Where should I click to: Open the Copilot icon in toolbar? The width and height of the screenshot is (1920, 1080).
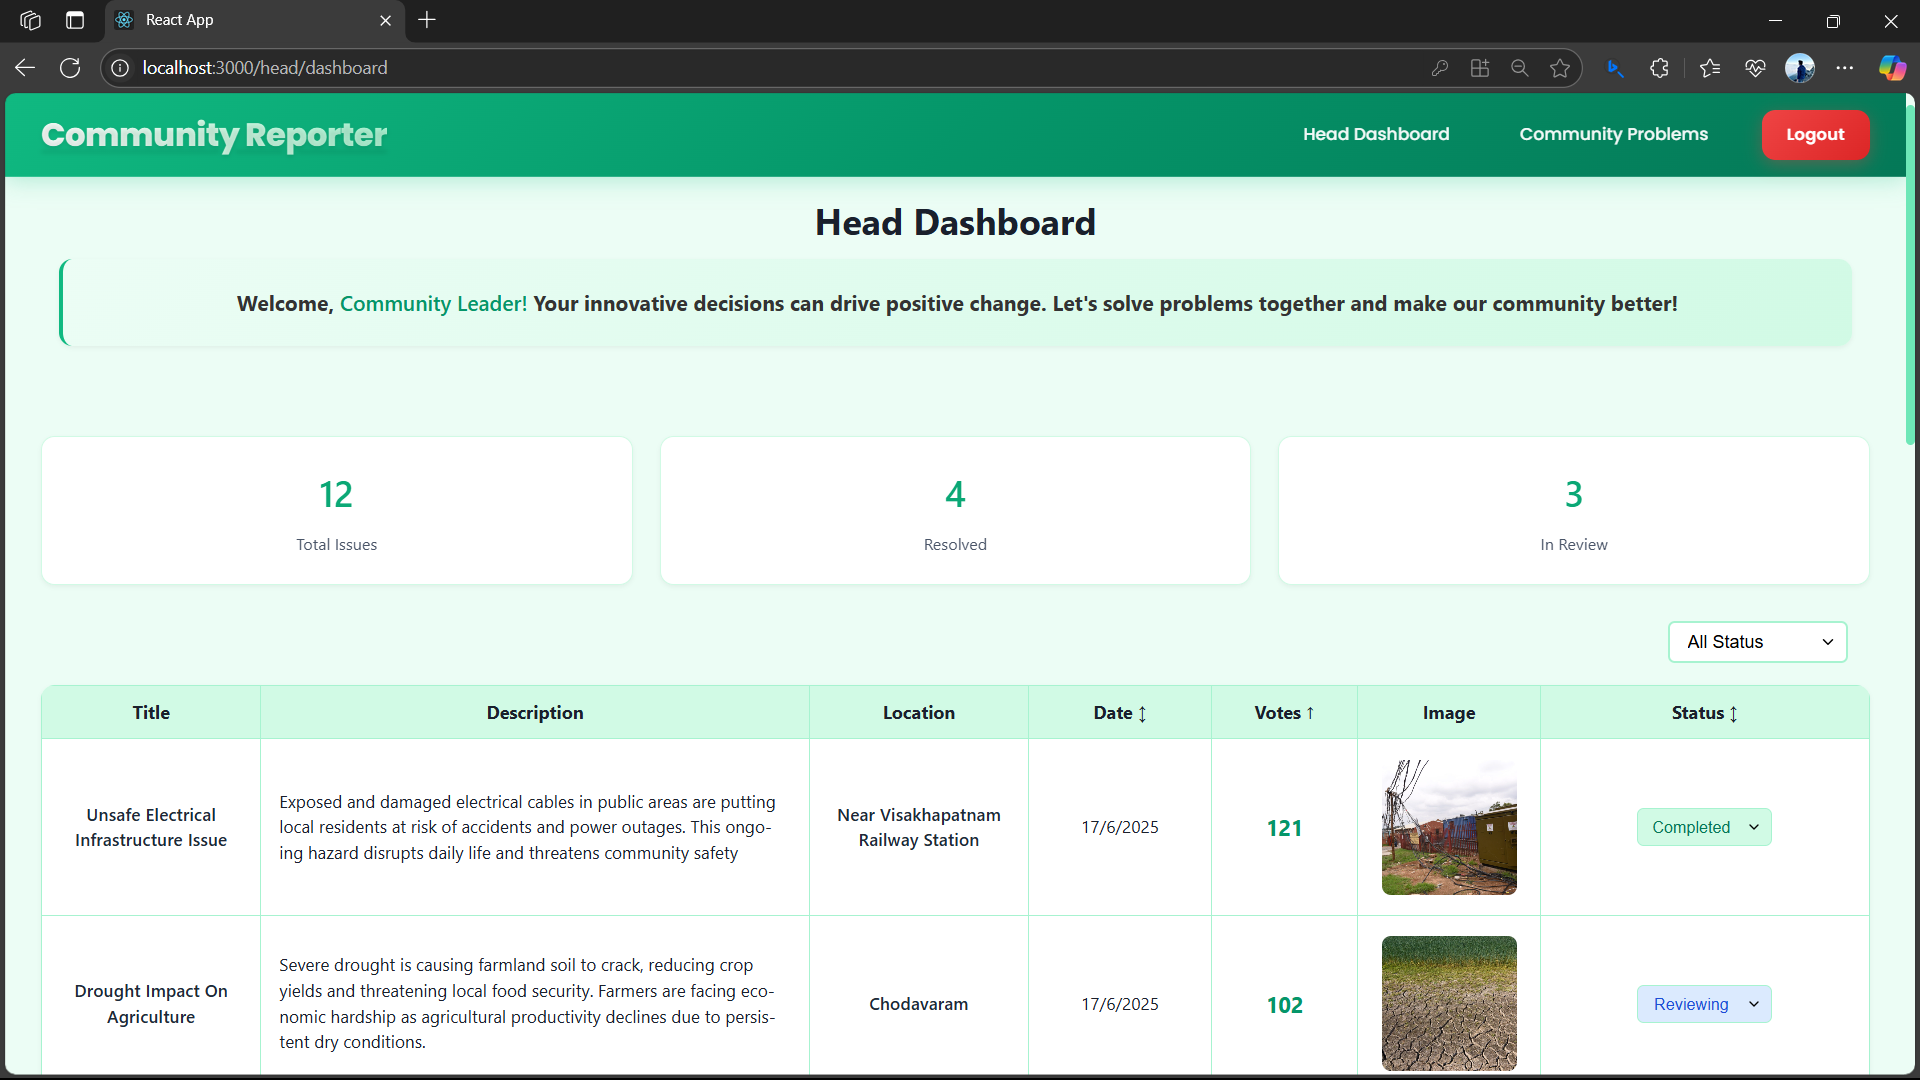1892,68
